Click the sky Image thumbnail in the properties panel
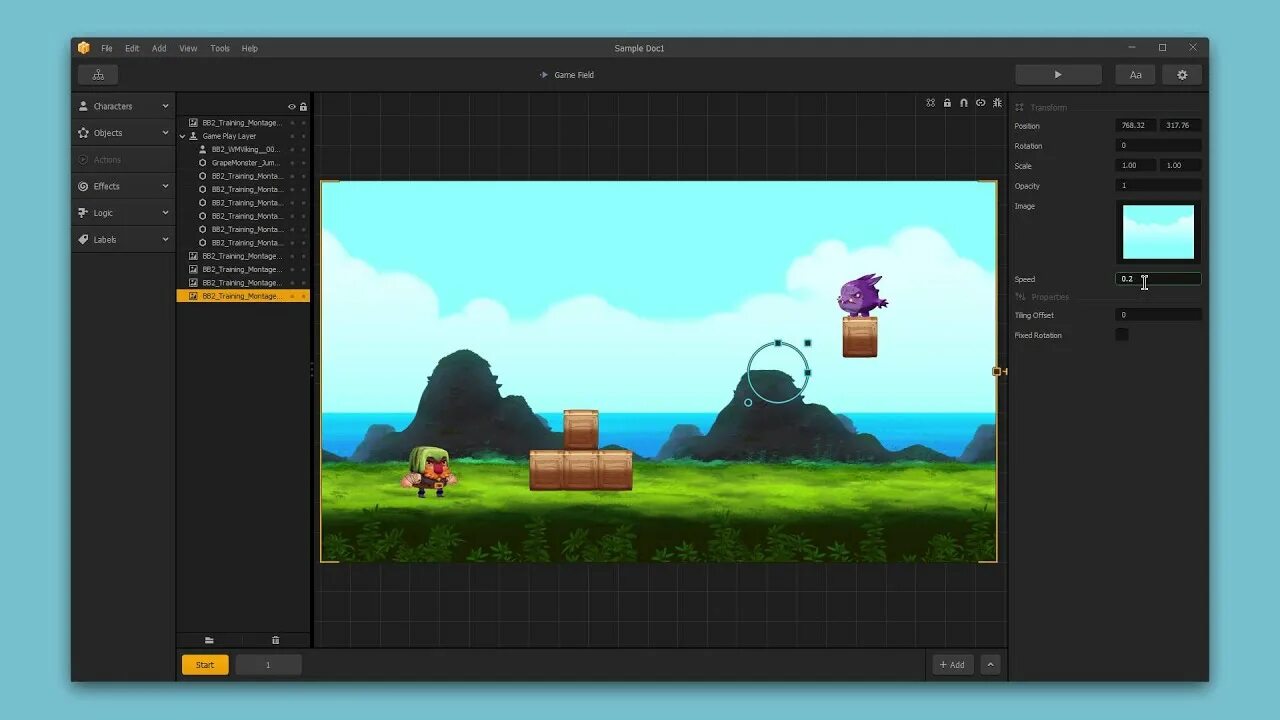This screenshot has height=720, width=1280. [1158, 232]
